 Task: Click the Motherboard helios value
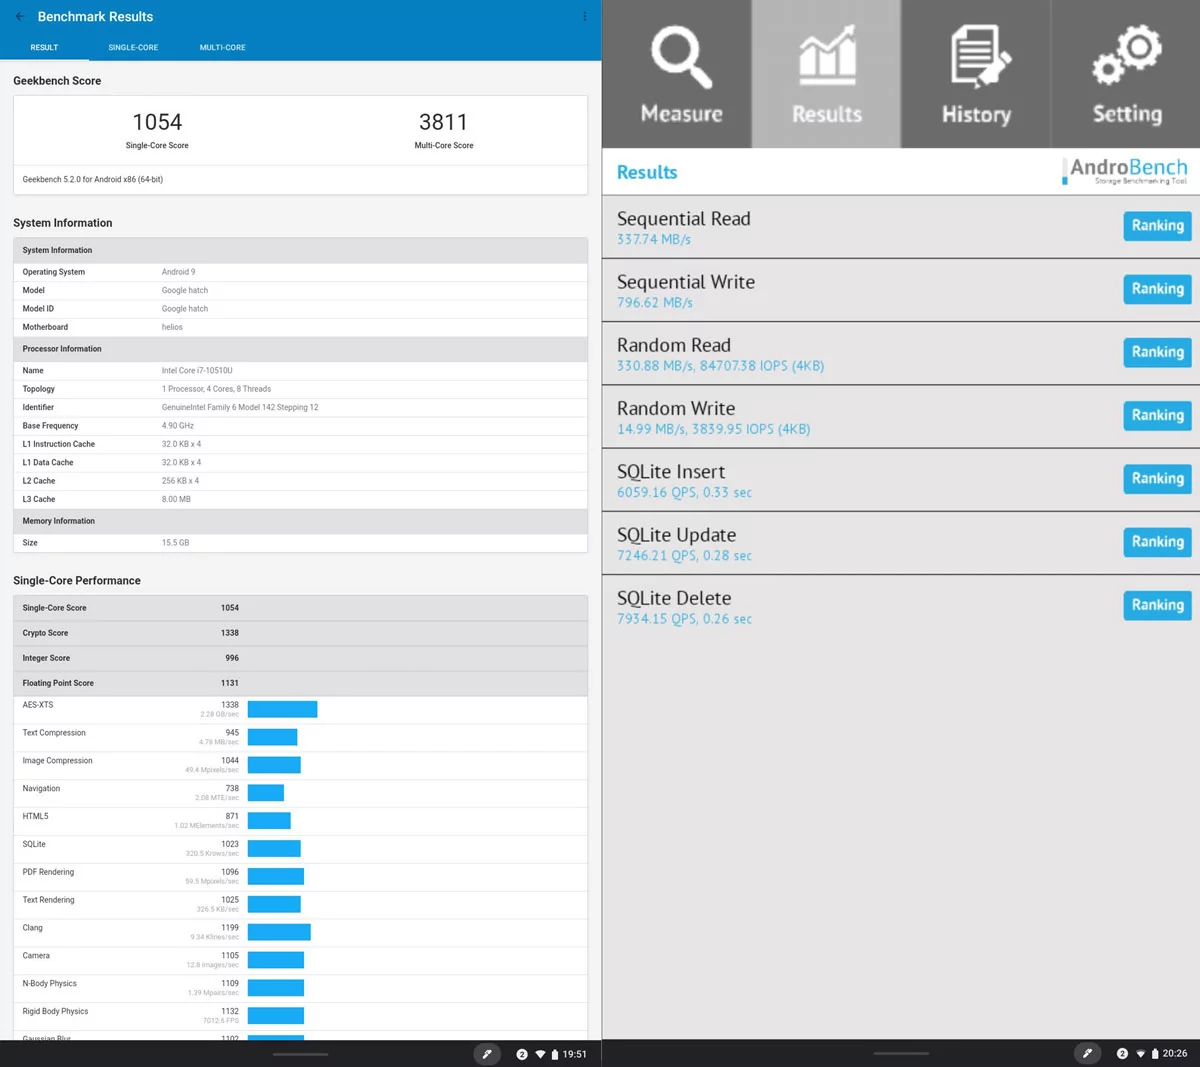(172, 327)
